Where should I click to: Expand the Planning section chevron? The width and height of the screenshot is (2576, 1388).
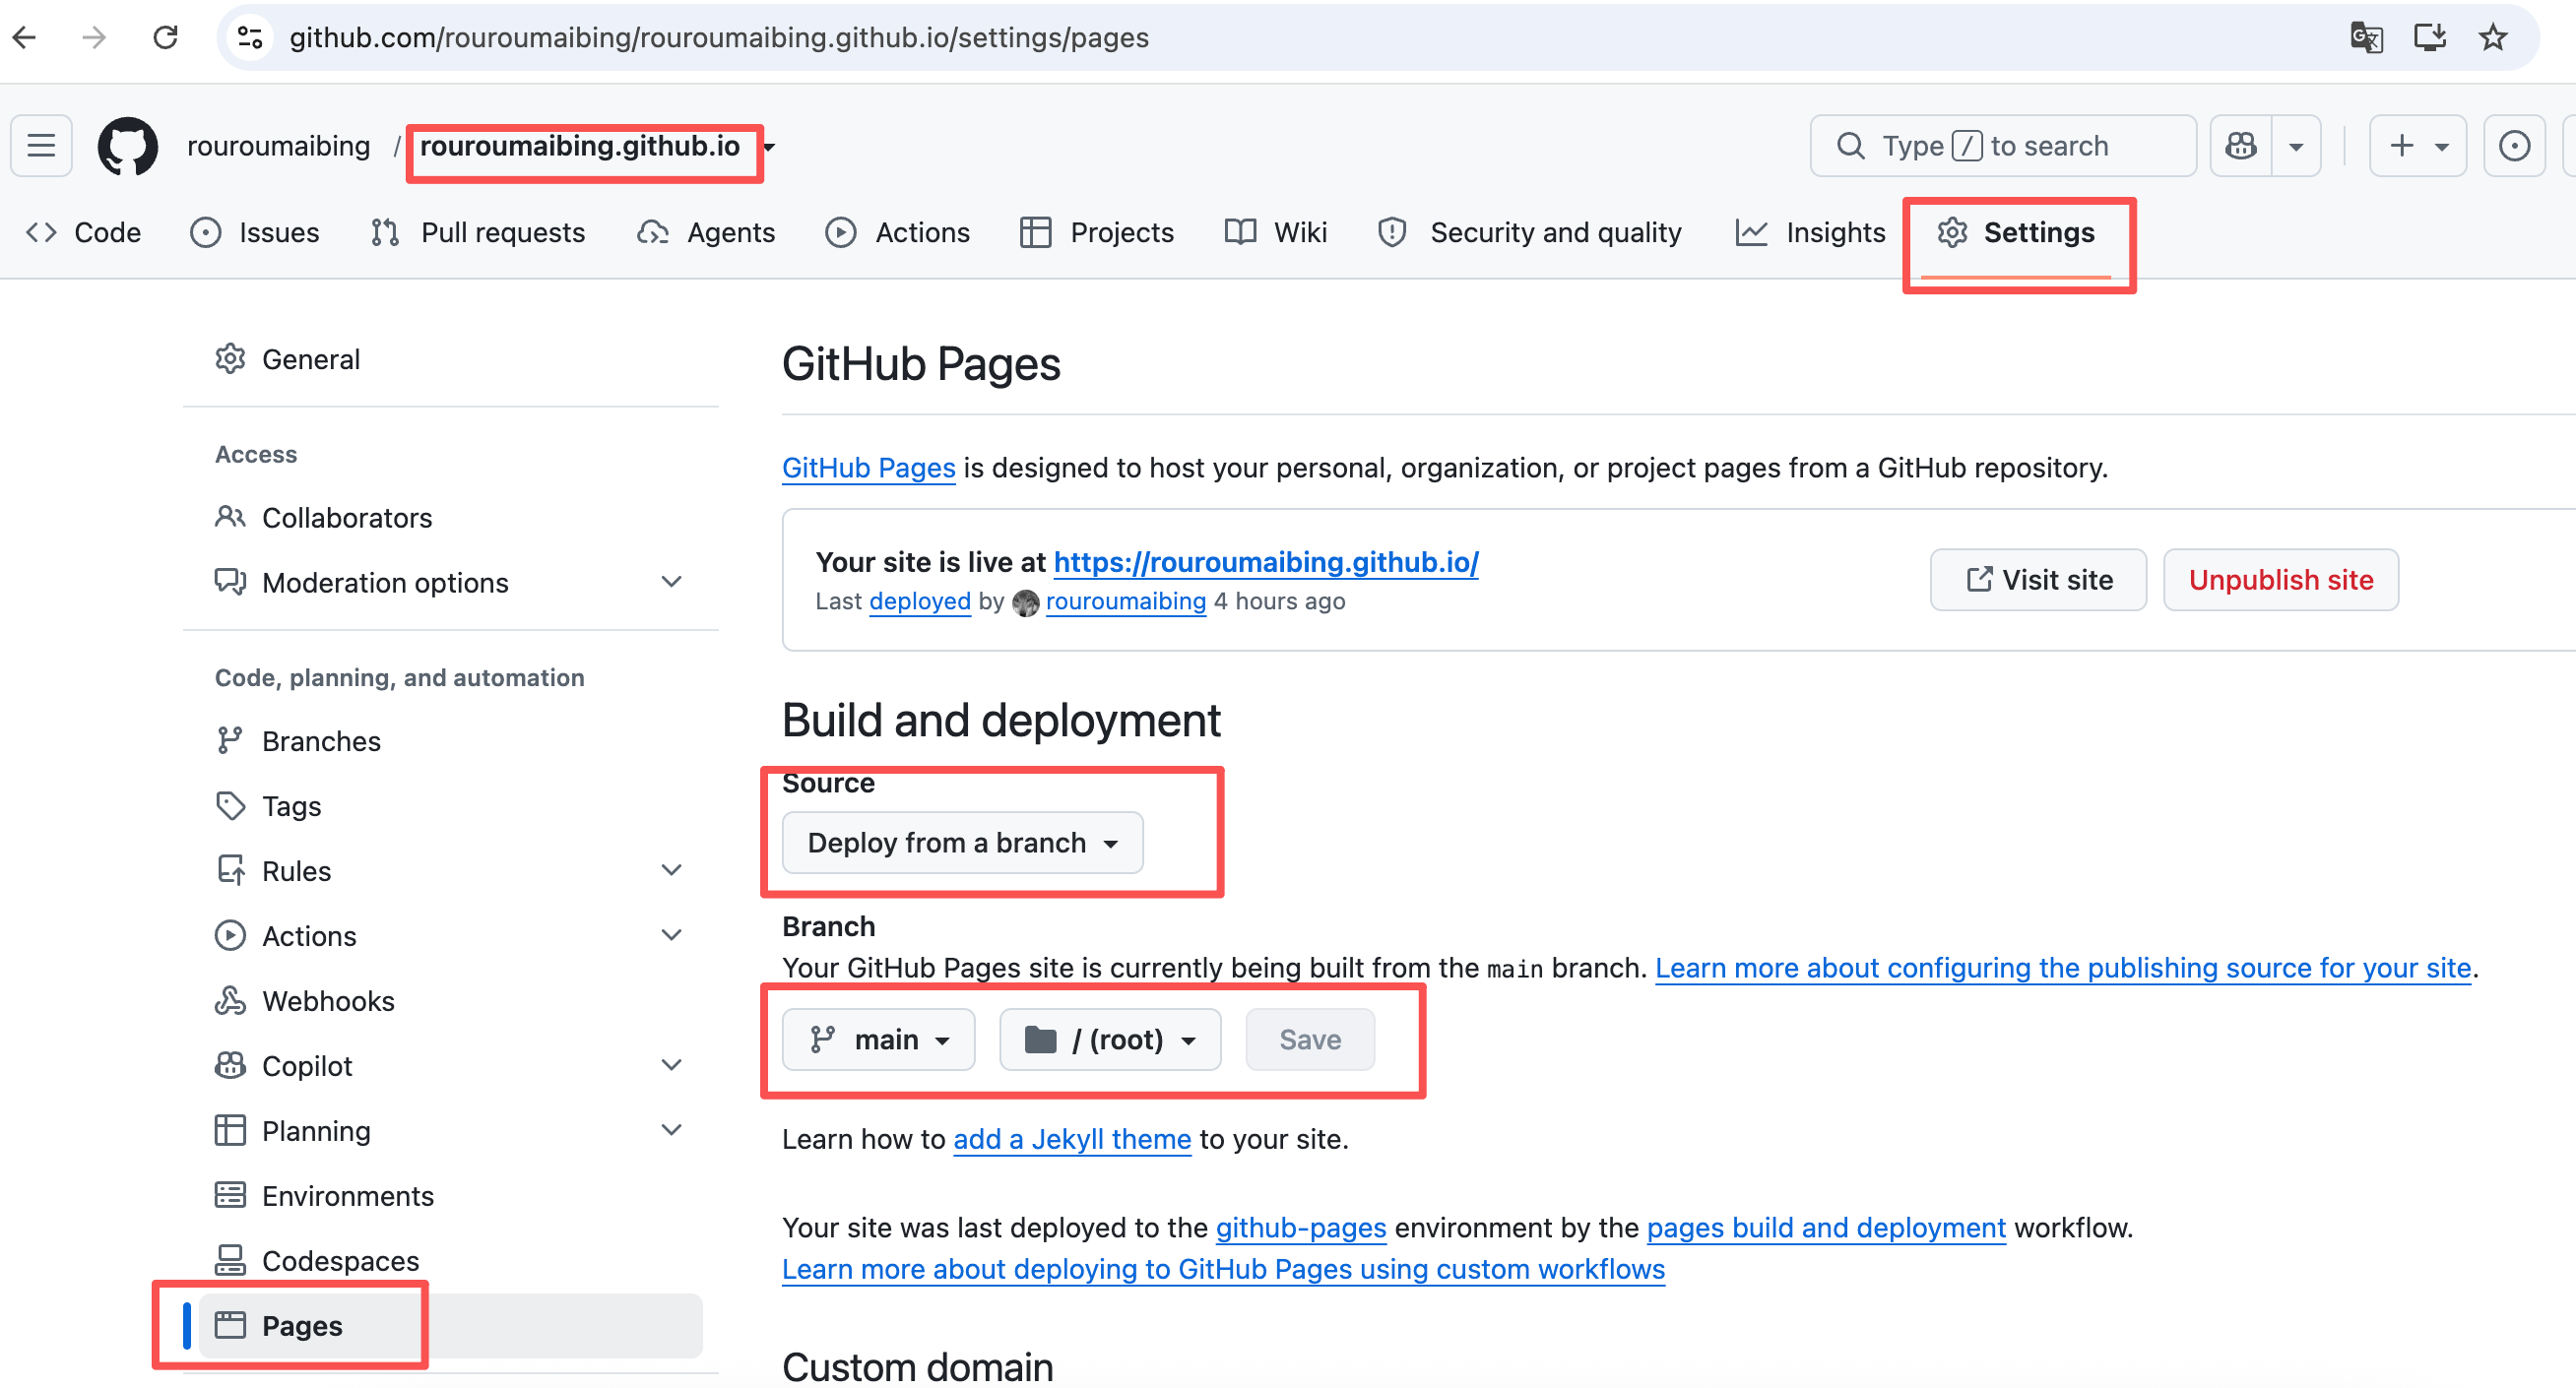(672, 1131)
